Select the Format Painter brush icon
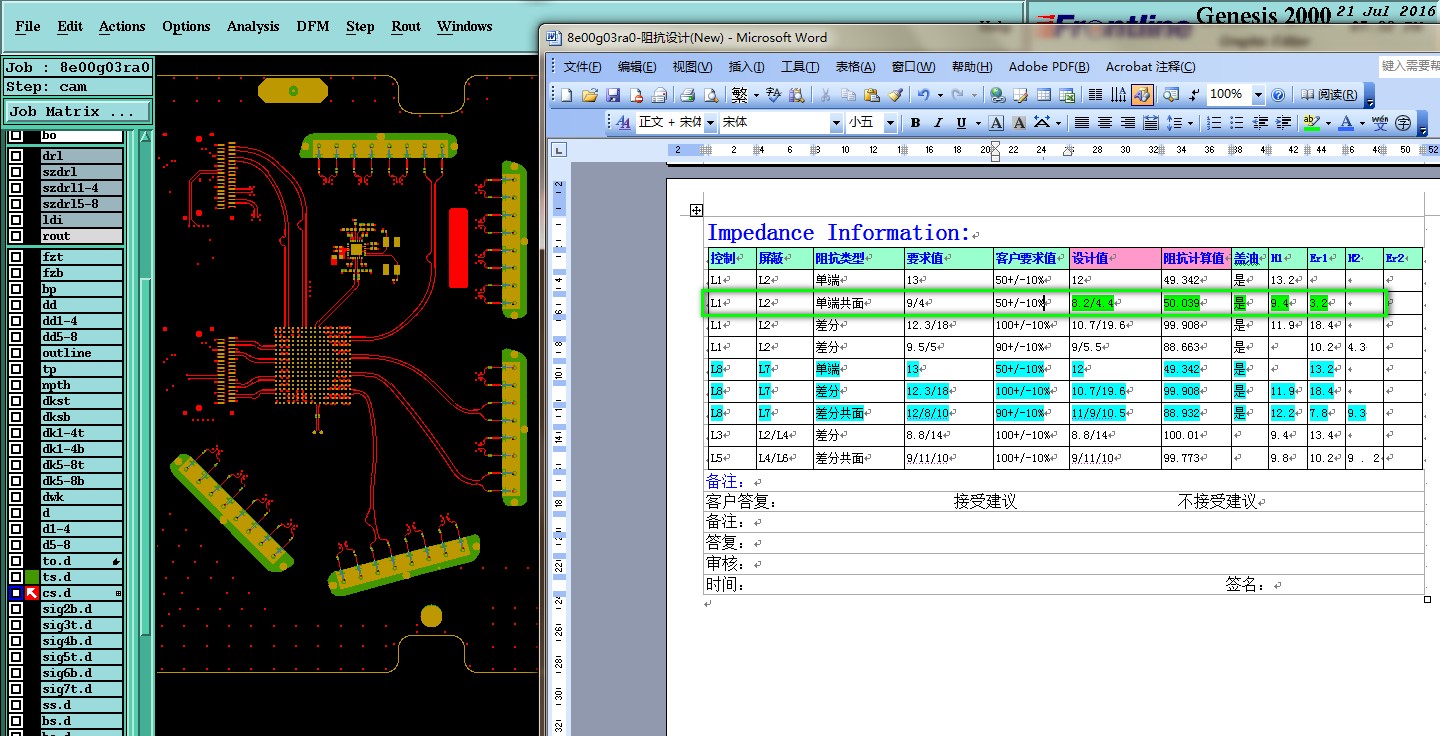This screenshot has height=736, width=1440. point(895,96)
